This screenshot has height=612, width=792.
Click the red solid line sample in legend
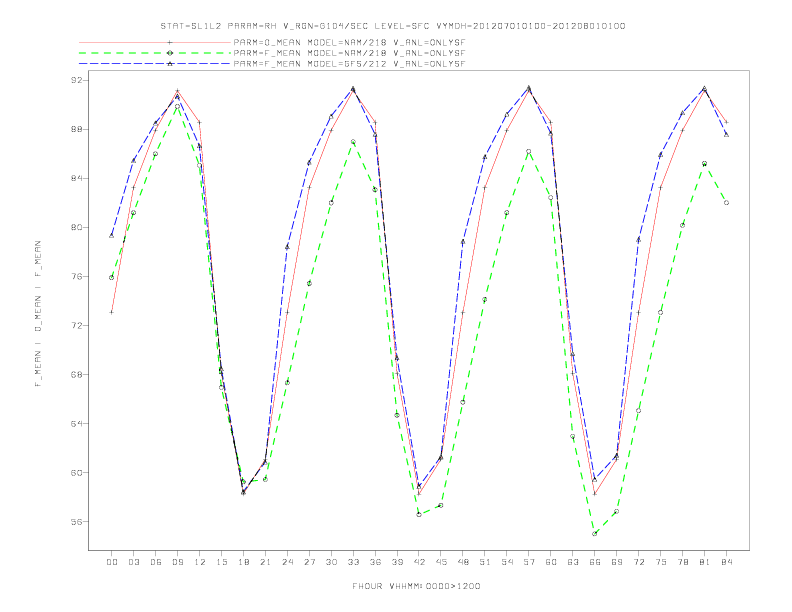pyautogui.click(x=155, y=43)
